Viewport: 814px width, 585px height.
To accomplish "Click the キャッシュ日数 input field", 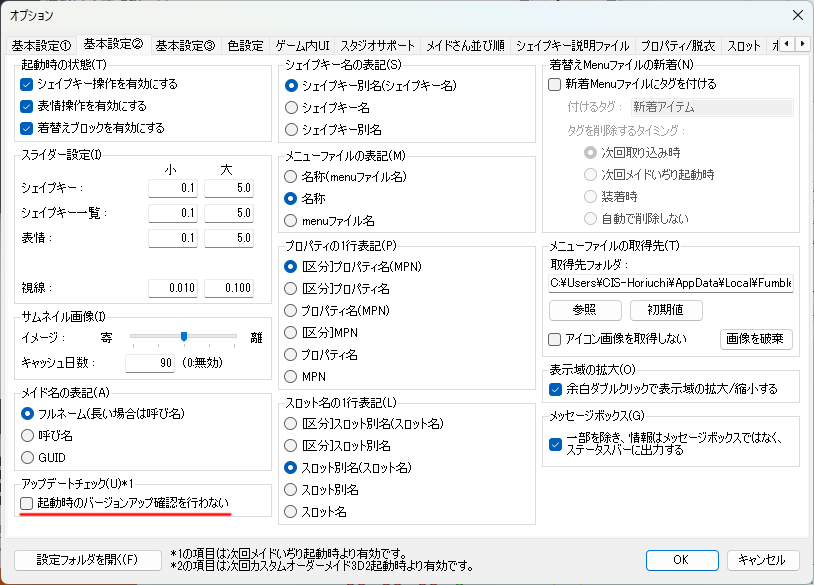I will 150,361.
